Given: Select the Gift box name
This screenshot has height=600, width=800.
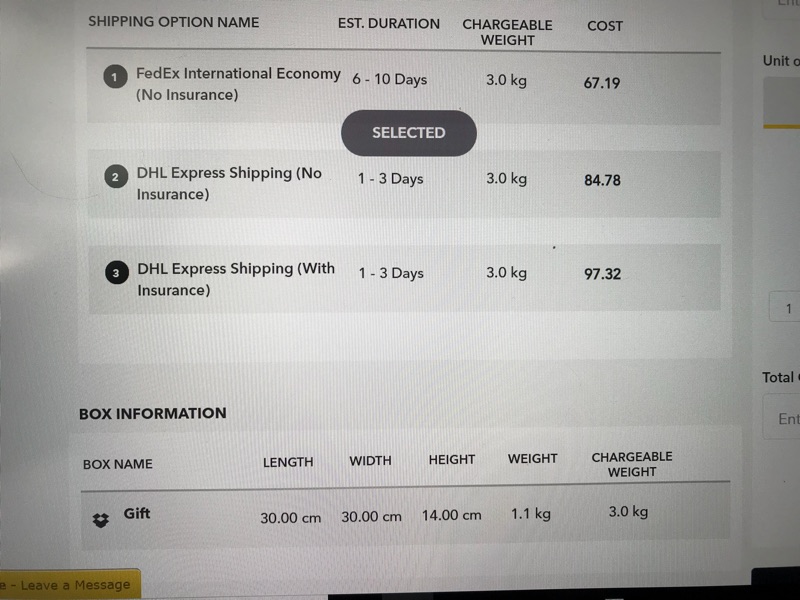Looking at the screenshot, I should click(137, 514).
